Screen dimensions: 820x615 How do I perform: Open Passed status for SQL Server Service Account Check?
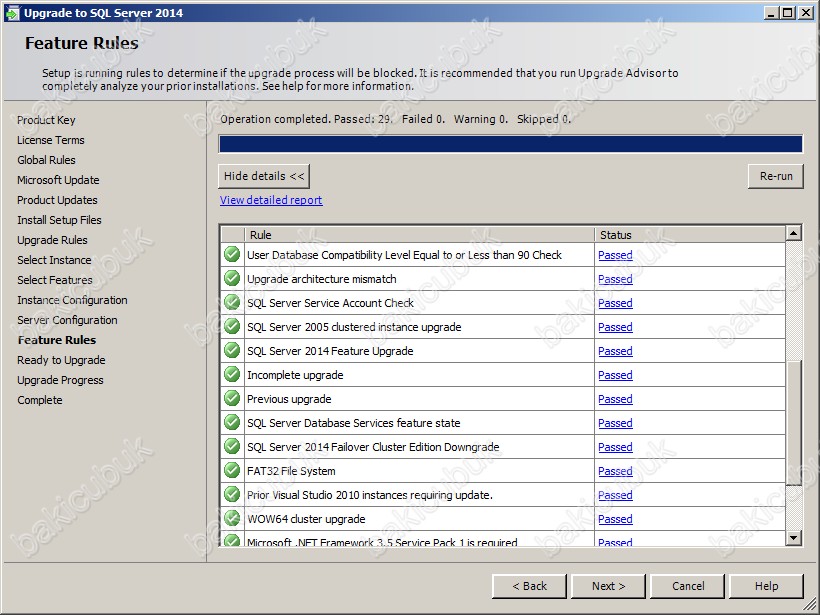click(615, 303)
